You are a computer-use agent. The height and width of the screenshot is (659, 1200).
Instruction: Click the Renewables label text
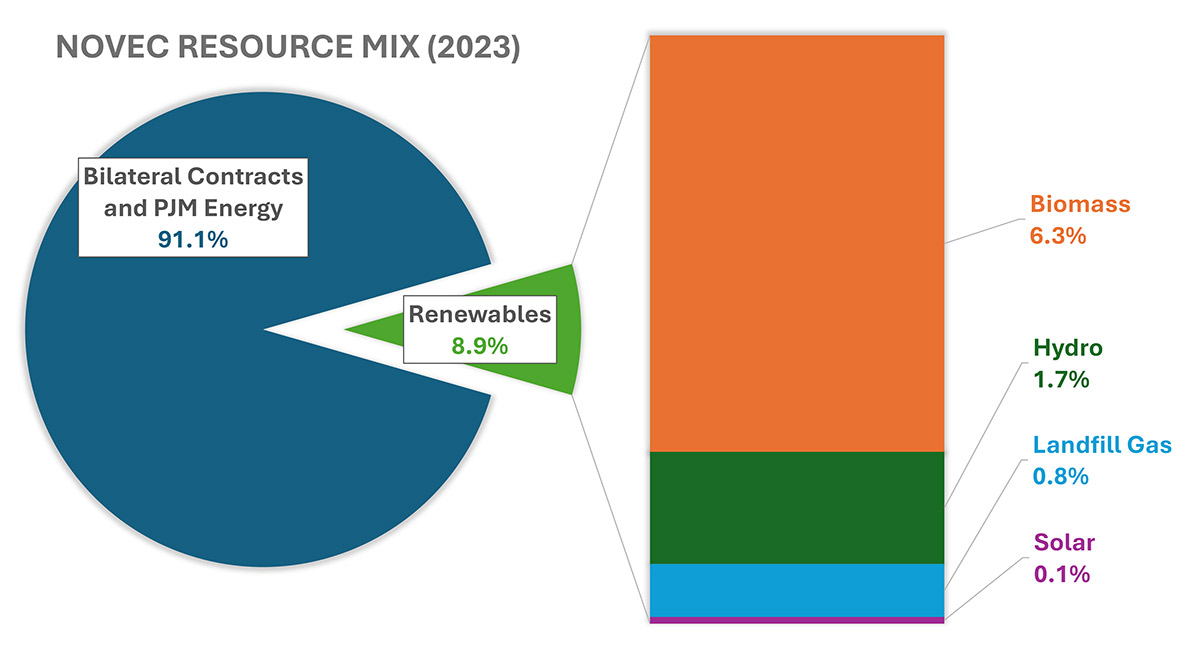tap(479, 314)
